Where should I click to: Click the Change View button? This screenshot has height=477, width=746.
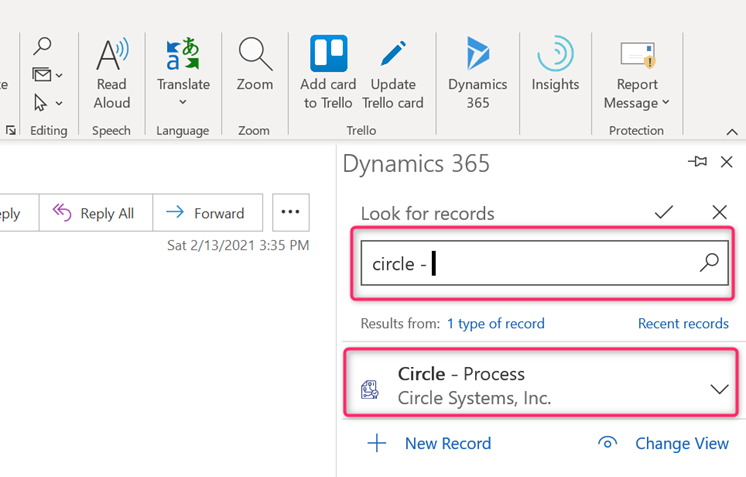[x=663, y=443]
